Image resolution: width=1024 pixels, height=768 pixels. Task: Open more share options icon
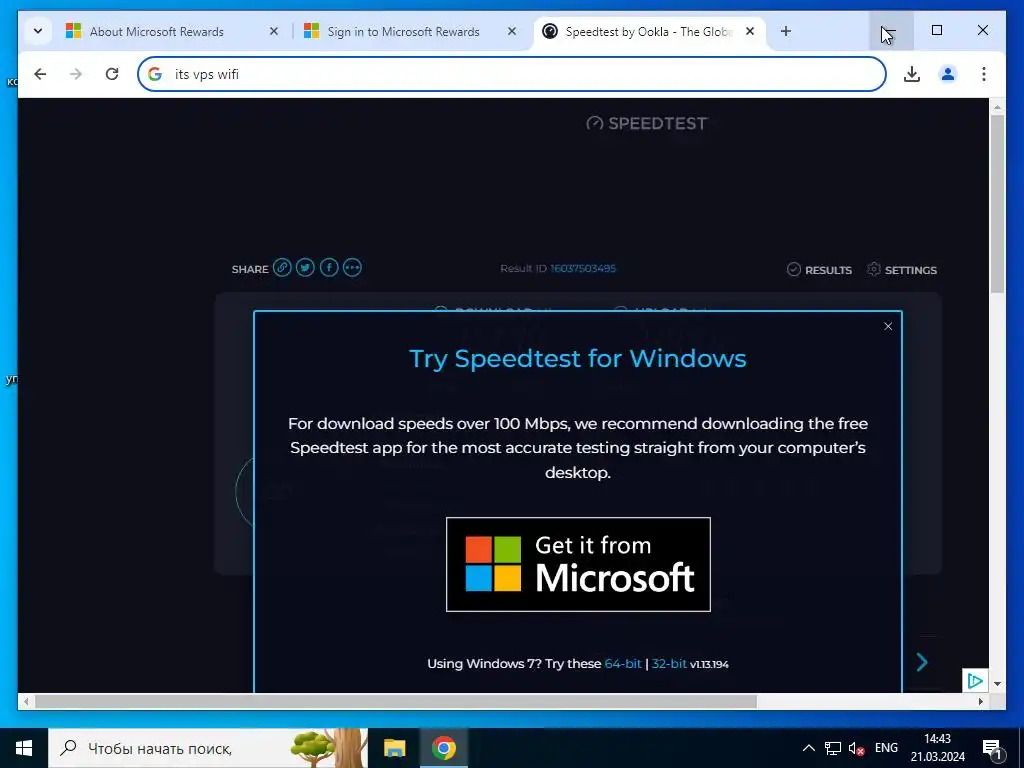pyautogui.click(x=352, y=268)
